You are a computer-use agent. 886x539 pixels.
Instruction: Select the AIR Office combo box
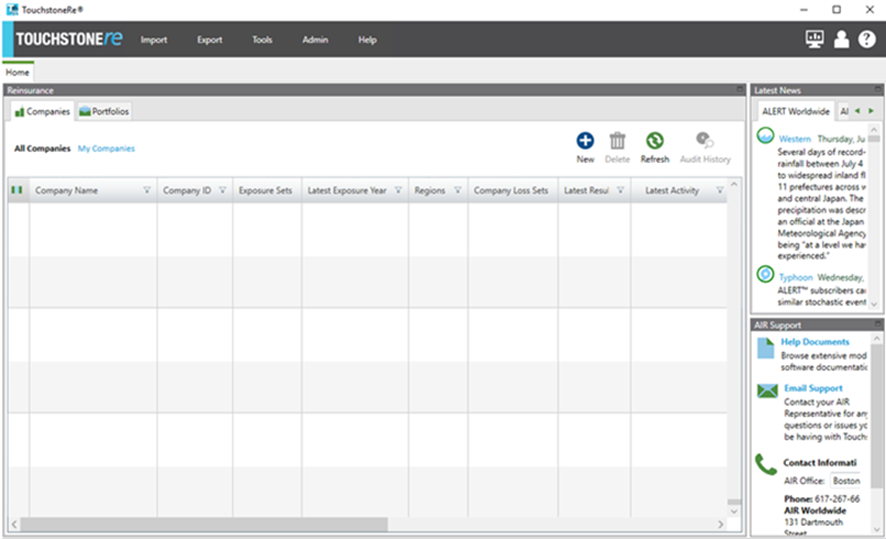(x=846, y=481)
